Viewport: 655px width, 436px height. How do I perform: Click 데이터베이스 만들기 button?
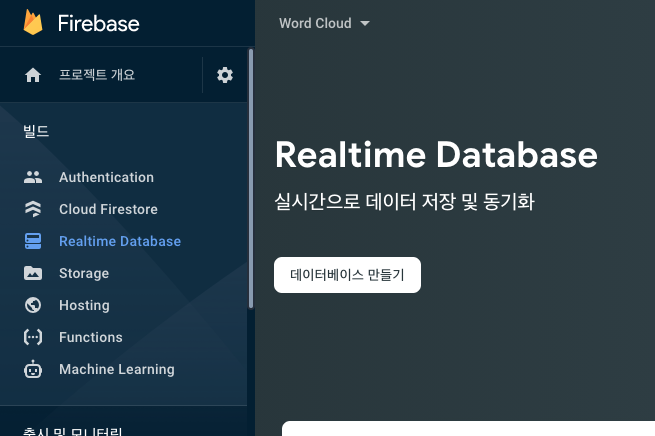coord(347,275)
